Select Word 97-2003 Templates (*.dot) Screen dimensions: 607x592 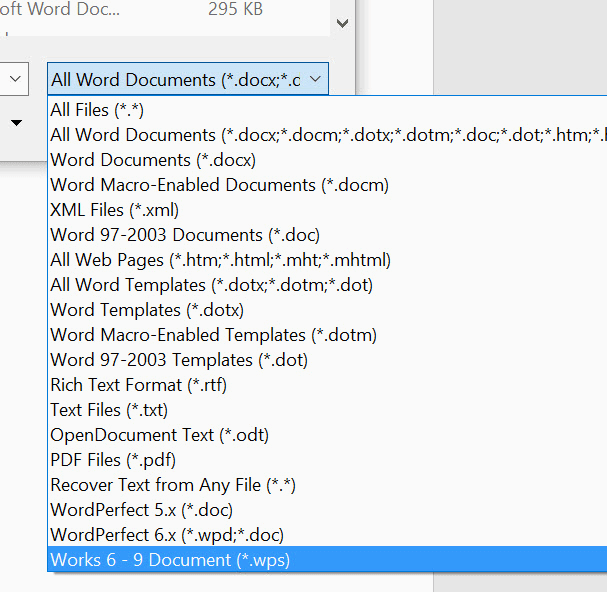click(327, 360)
